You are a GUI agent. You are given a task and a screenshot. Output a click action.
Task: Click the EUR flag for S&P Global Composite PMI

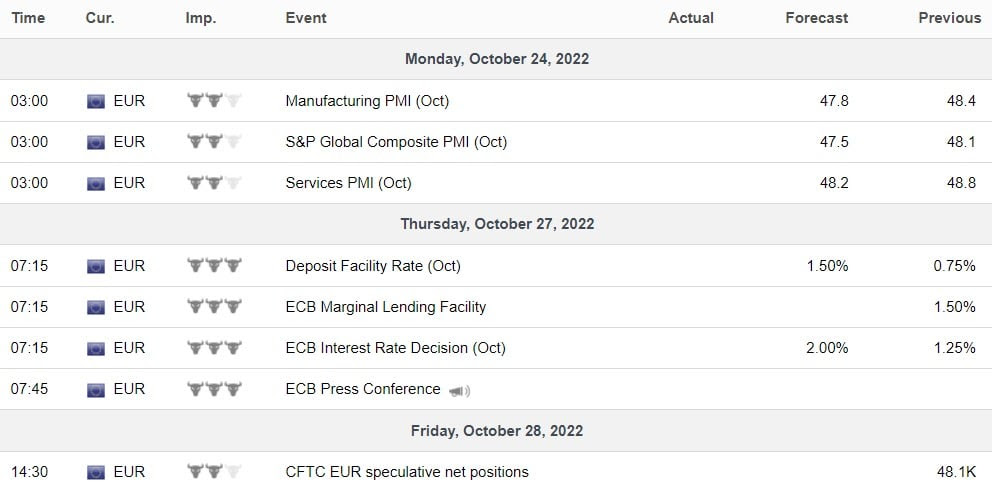[96, 142]
